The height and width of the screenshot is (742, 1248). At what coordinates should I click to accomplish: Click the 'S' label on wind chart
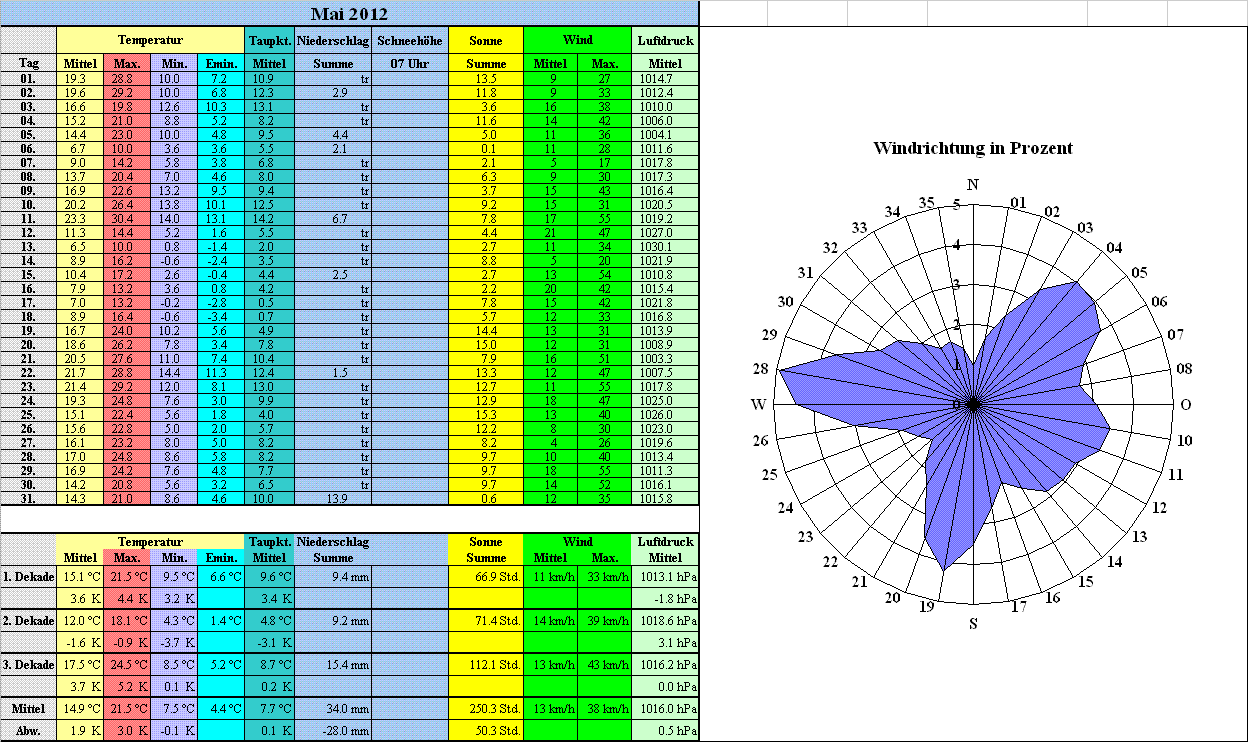pyautogui.click(x=973, y=625)
